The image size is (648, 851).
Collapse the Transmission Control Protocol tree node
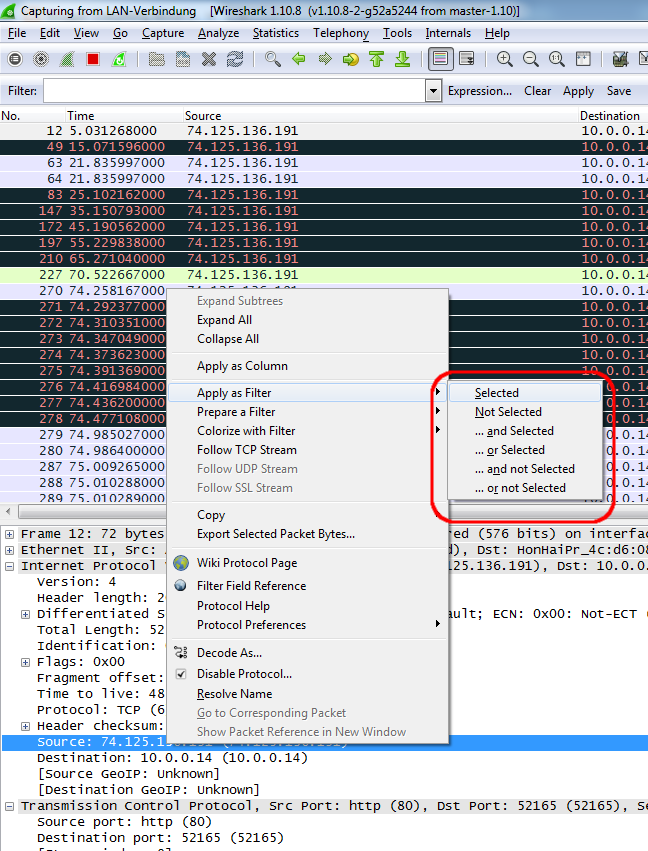(x=10, y=806)
